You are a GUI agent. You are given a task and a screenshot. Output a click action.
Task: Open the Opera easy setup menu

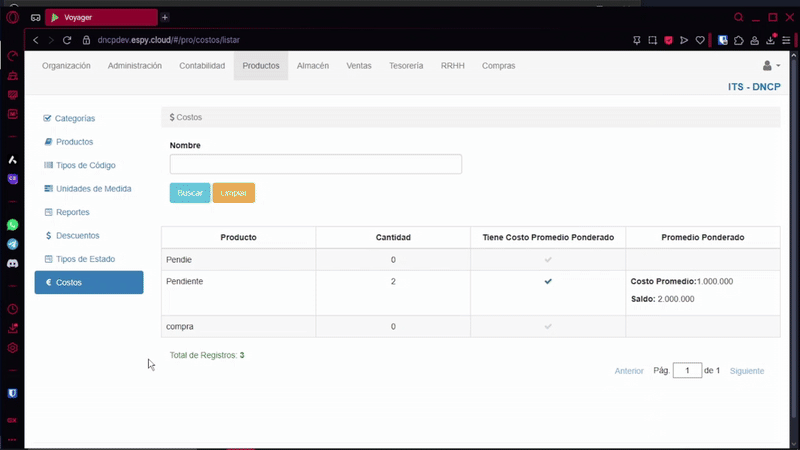[x=786, y=40]
